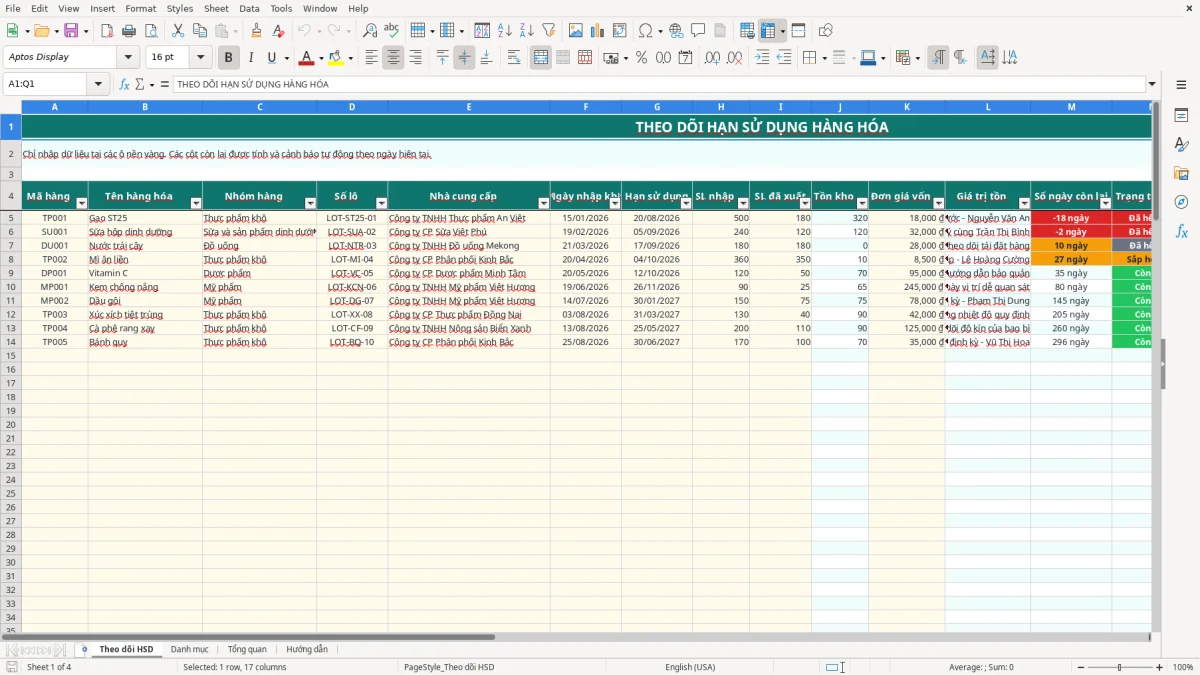This screenshot has height=675, width=1200.
Task: Insert a special character via Omega icon
Action: tap(645, 31)
